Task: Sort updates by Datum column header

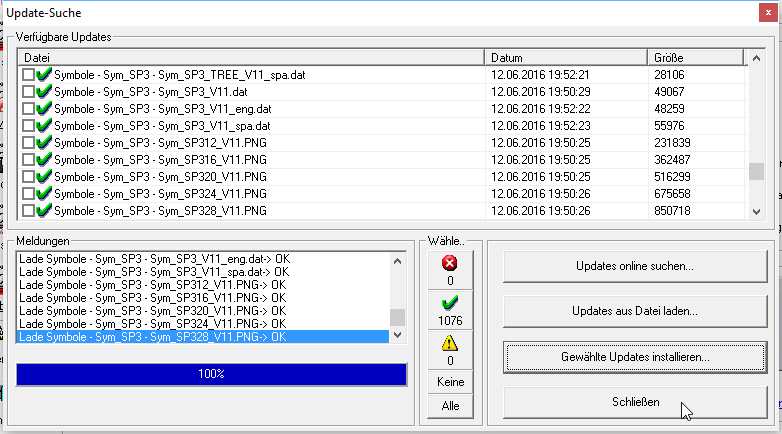Action: pos(566,58)
